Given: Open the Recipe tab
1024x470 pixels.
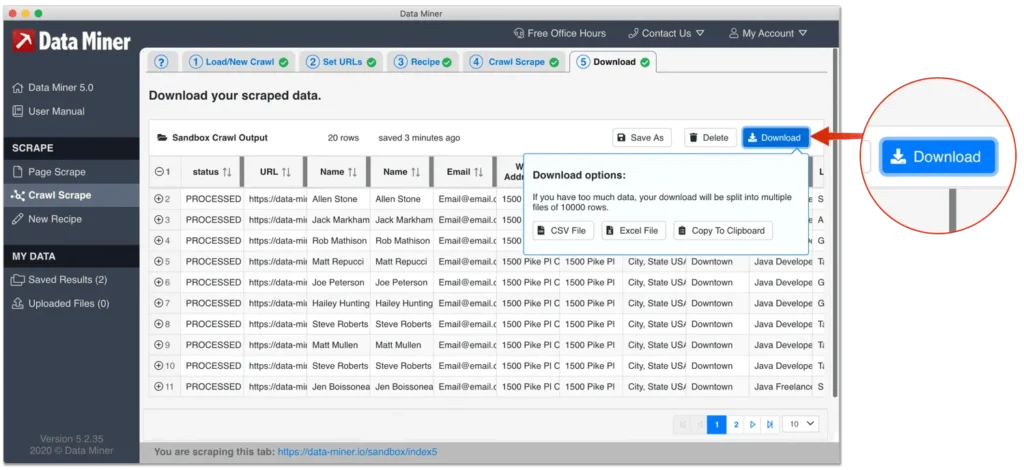Looking at the screenshot, I should [423, 62].
